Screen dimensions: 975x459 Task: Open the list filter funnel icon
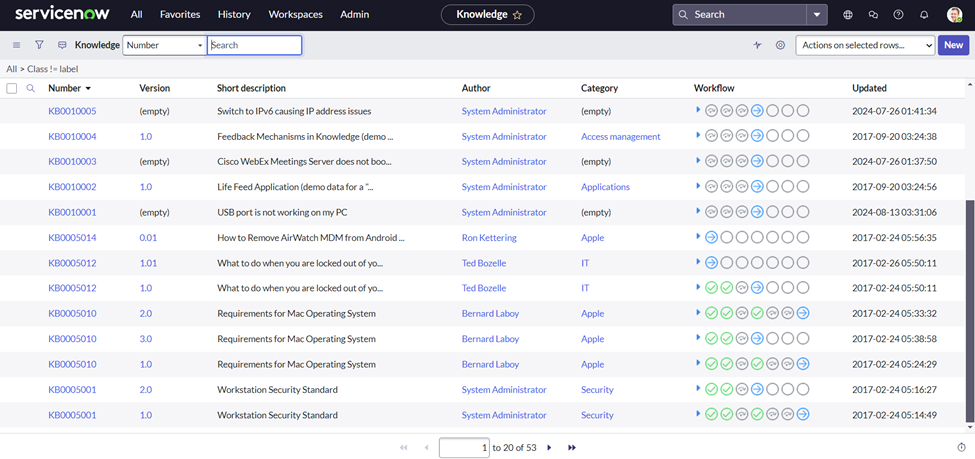[x=39, y=45]
